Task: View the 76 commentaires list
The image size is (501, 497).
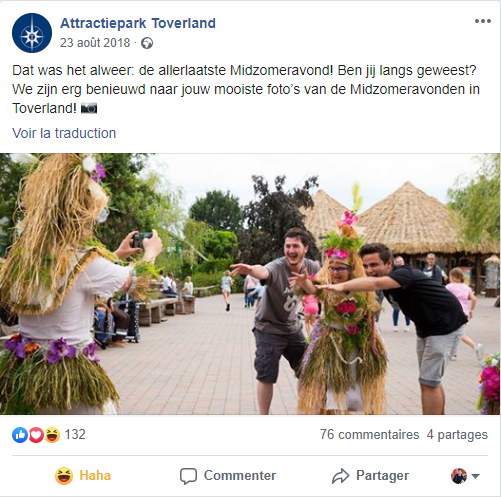Action: click(370, 435)
